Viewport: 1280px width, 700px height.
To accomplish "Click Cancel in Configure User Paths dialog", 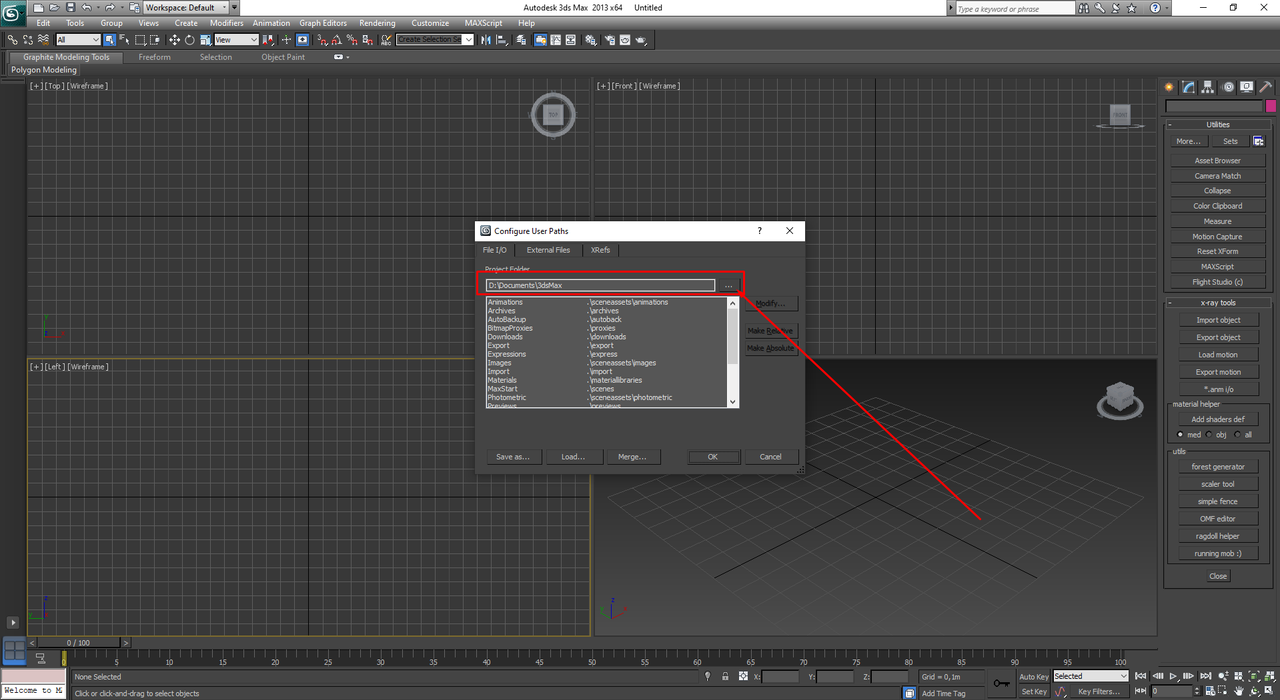I will coord(771,456).
